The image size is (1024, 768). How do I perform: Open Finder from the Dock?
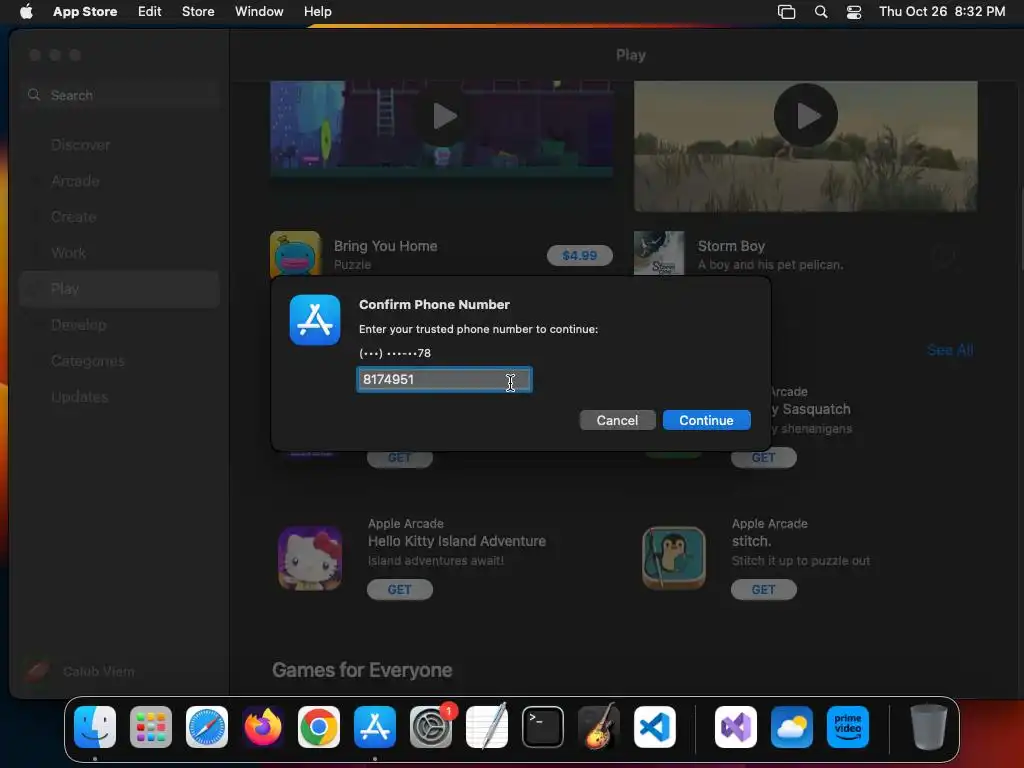tap(95, 727)
